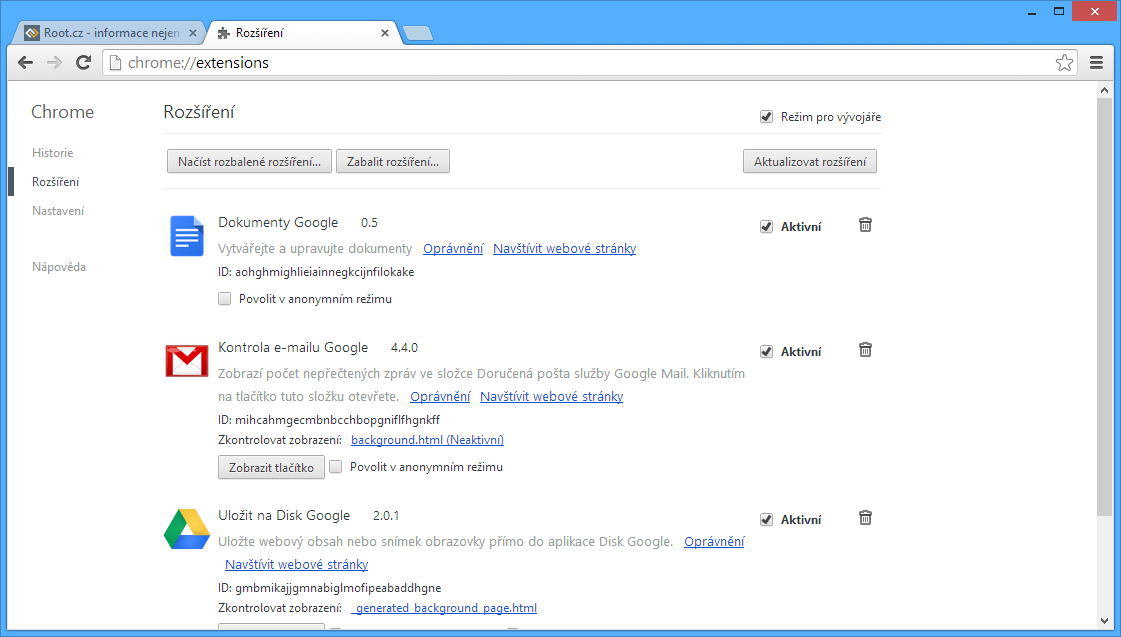The width and height of the screenshot is (1121, 637).
Task: Open Historie in the sidebar
Action: [x=53, y=153]
